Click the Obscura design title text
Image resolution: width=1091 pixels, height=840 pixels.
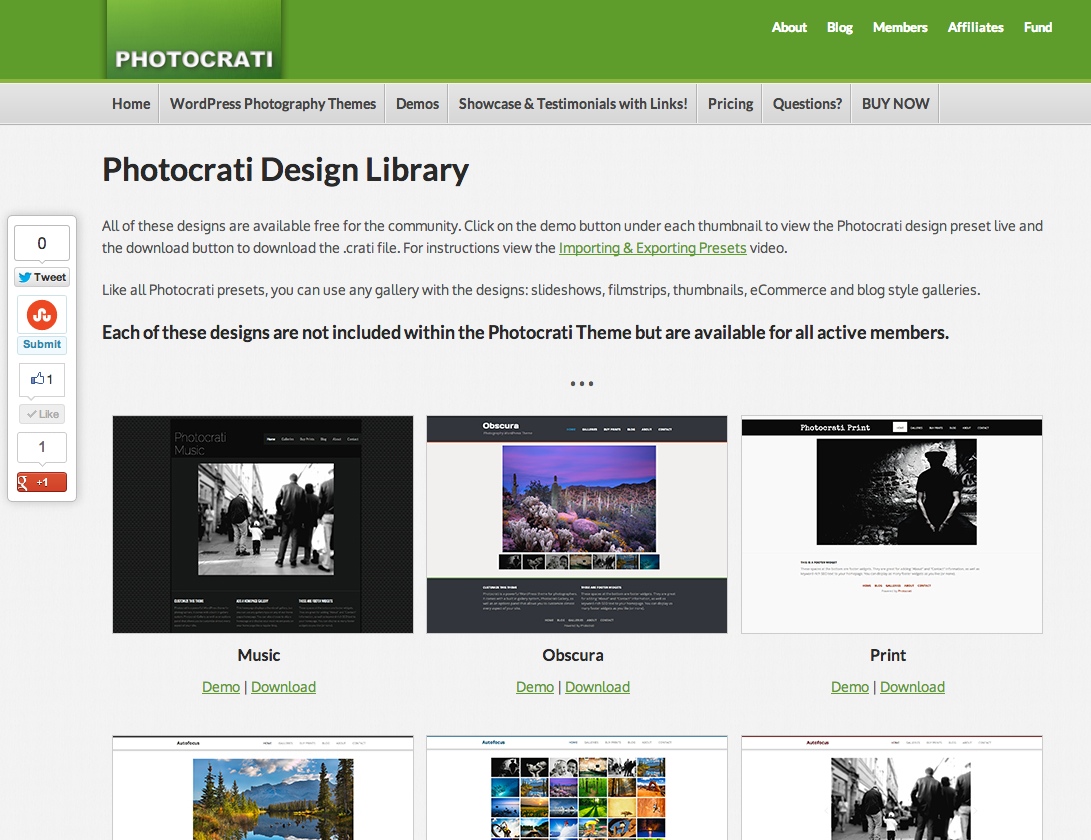pyautogui.click(x=573, y=655)
